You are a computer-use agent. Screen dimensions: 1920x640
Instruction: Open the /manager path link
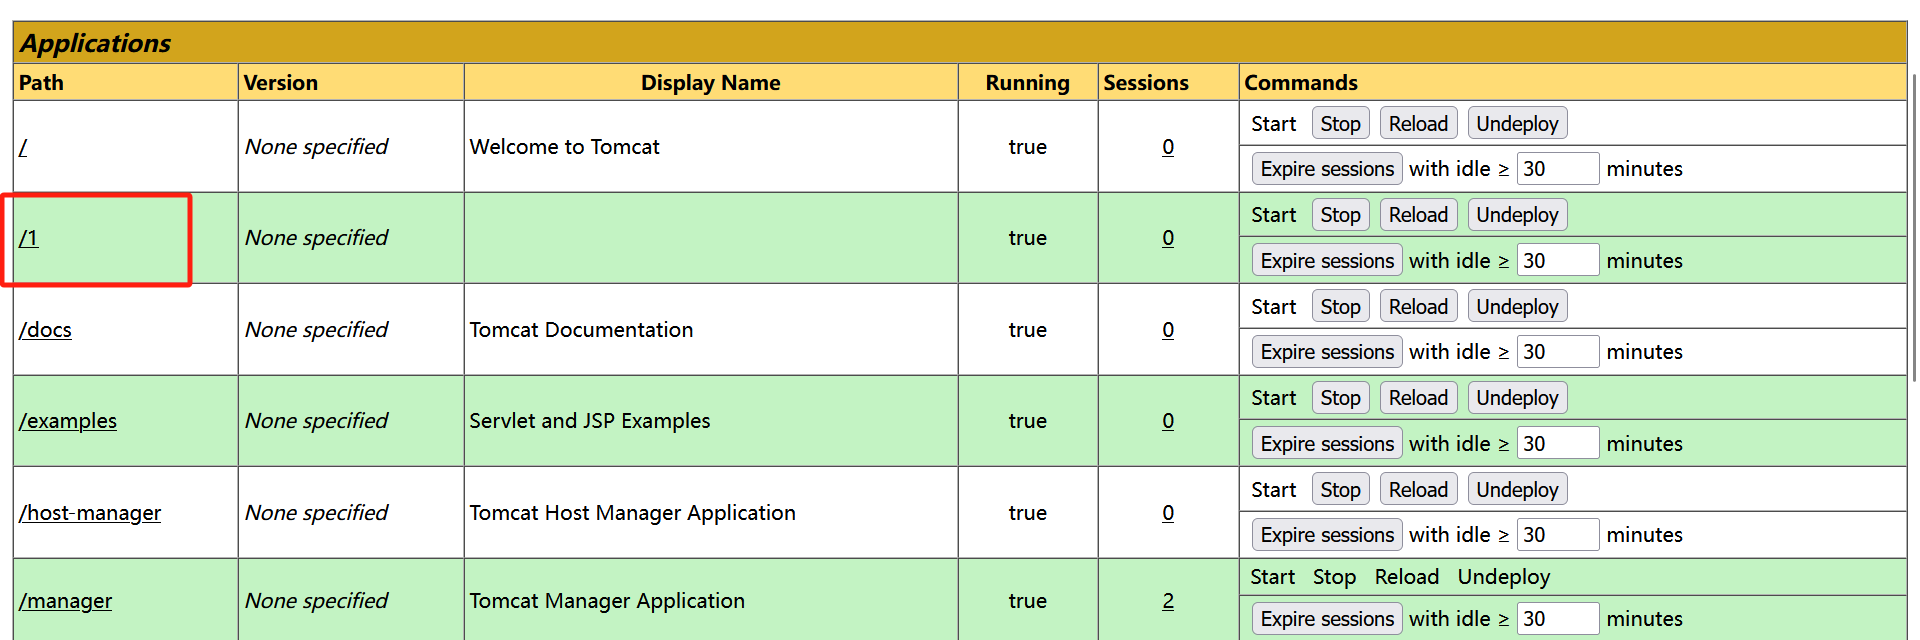[x=65, y=601]
